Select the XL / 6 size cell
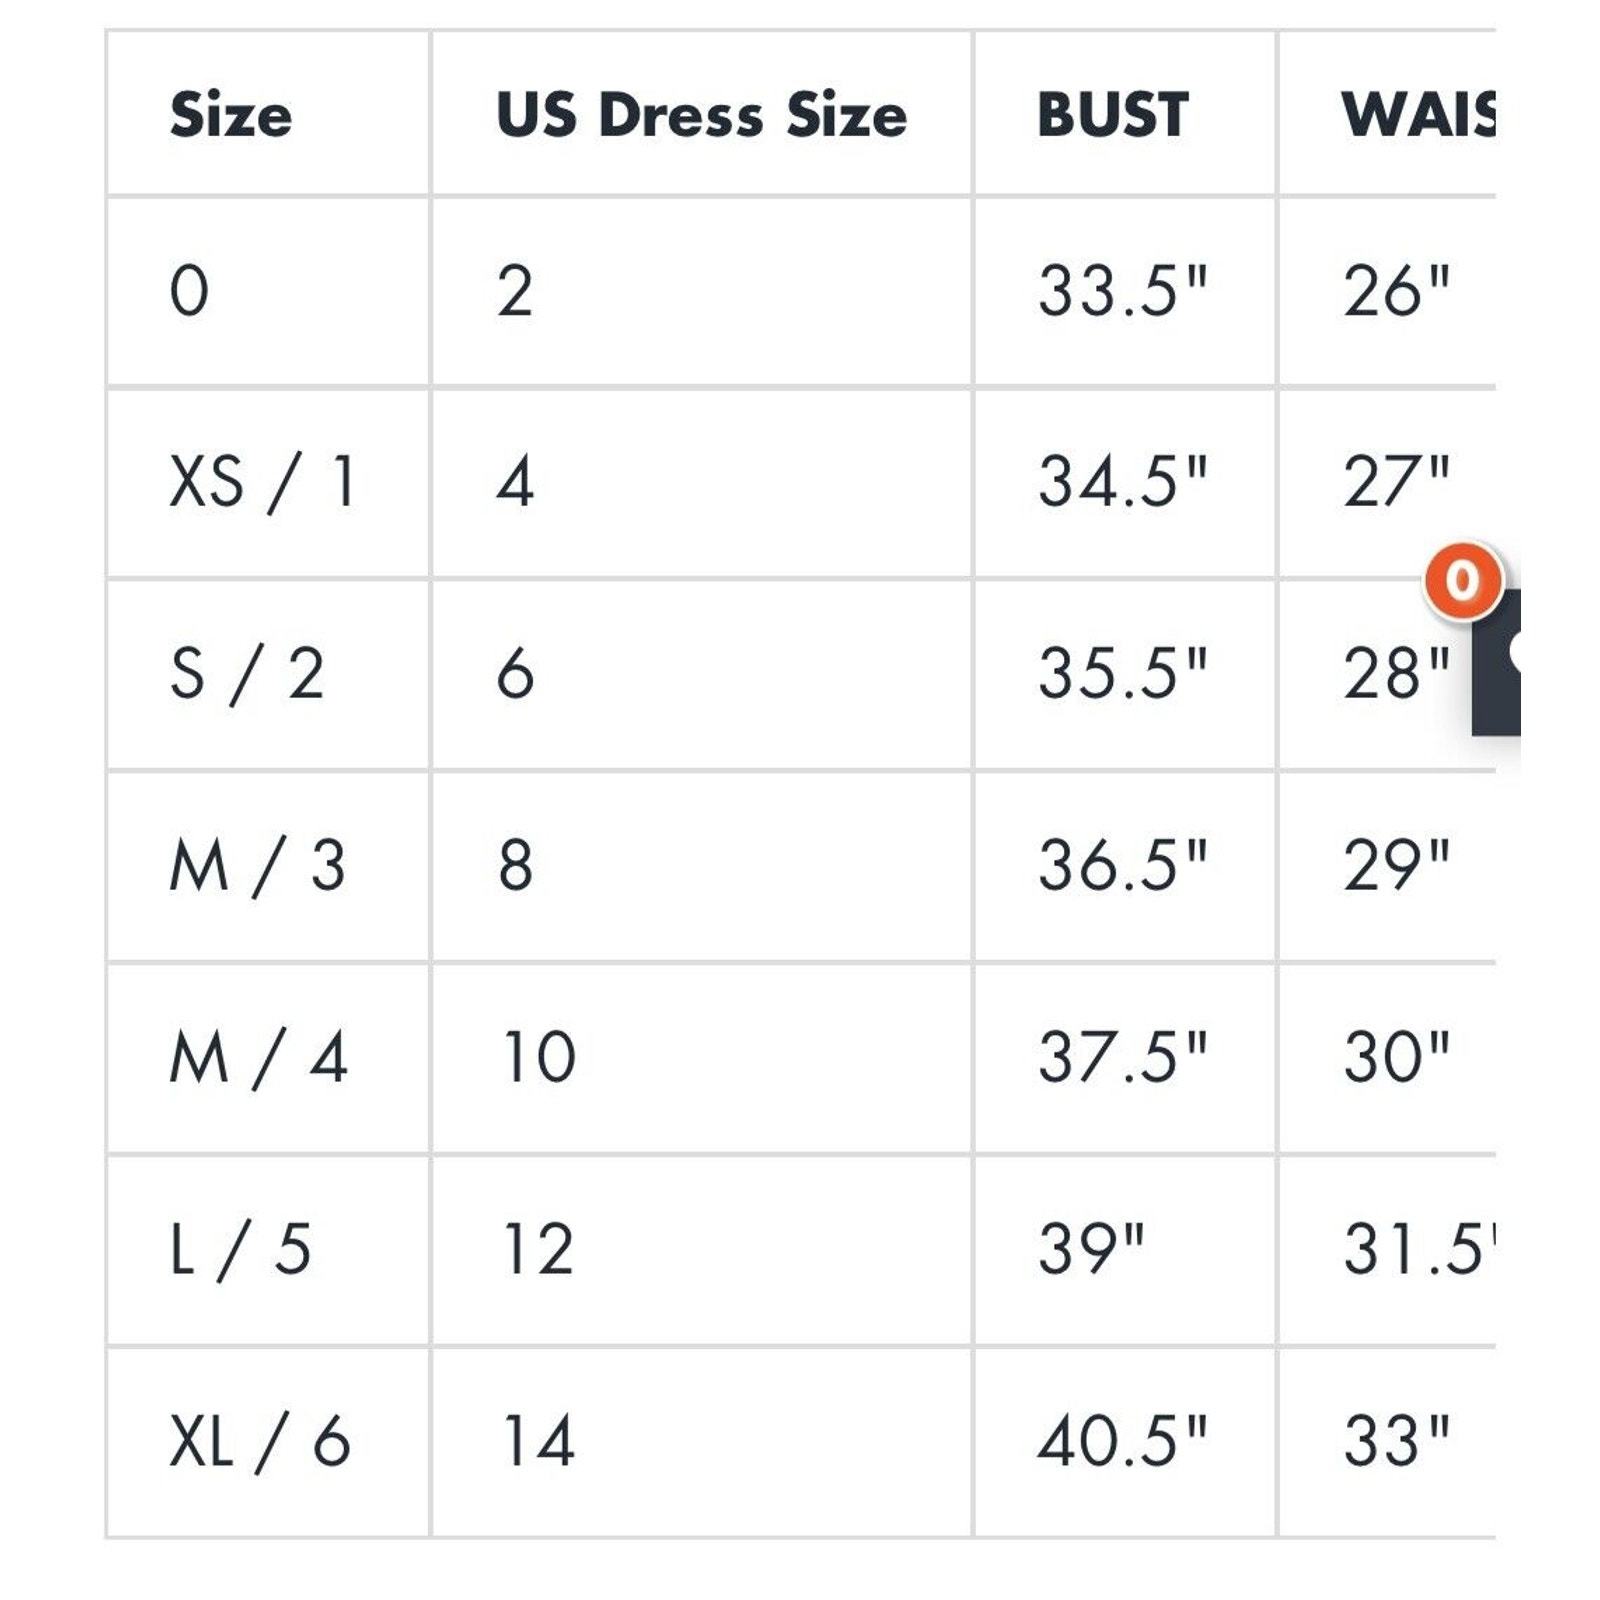This screenshot has height=1600, width=1600. 268,1442
